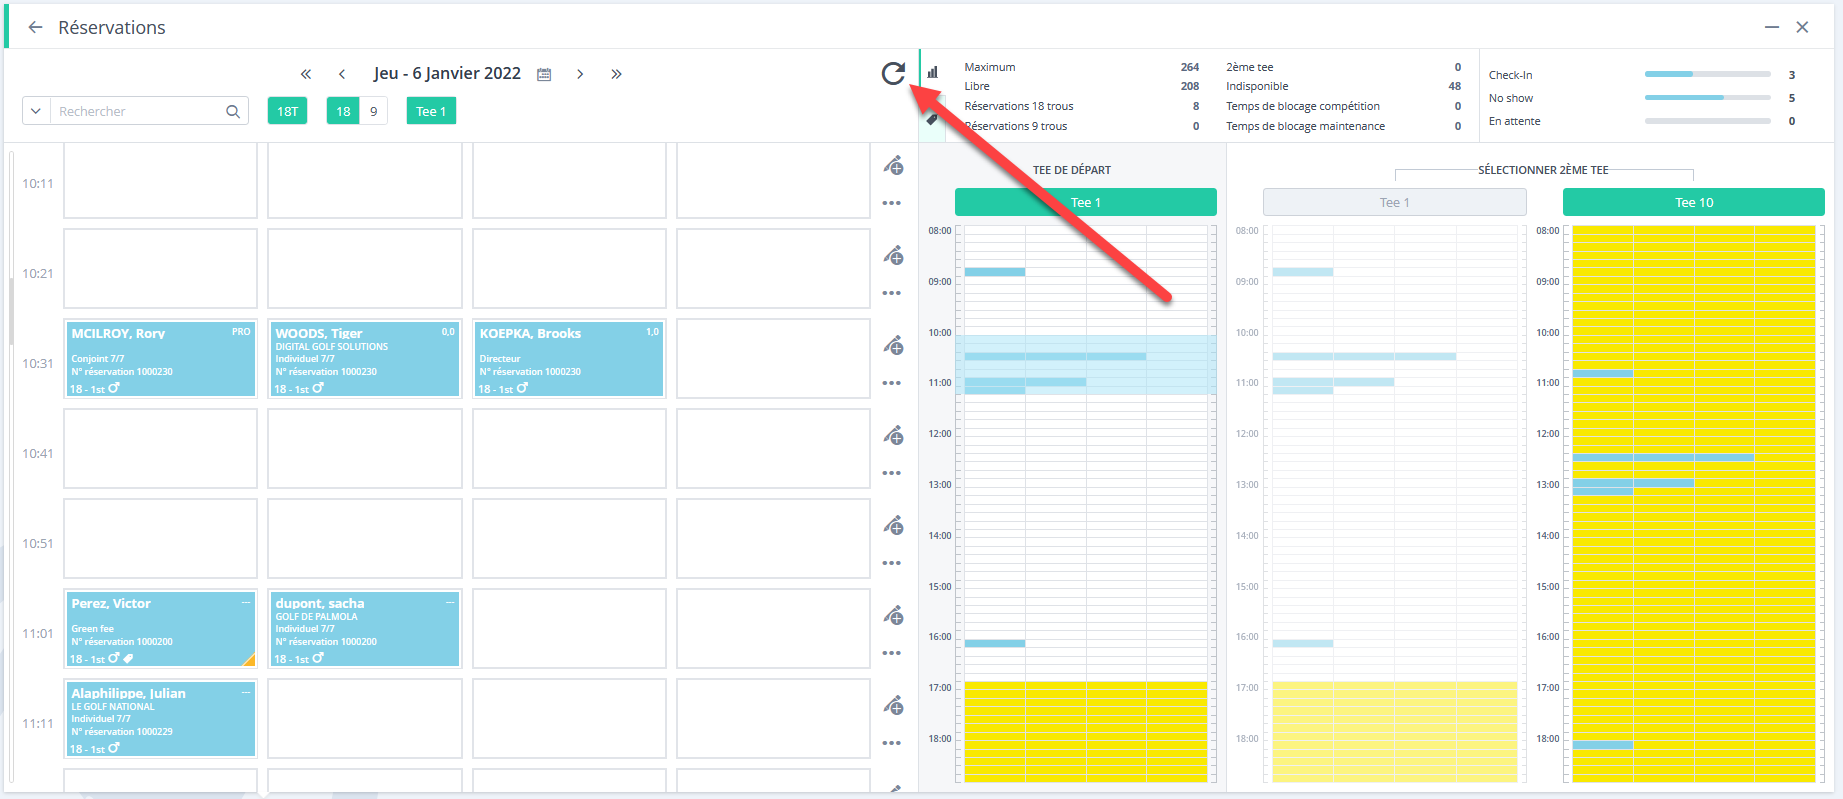
Task: Open the date Jeu - 6 Janvier 2022
Action: pos(447,73)
